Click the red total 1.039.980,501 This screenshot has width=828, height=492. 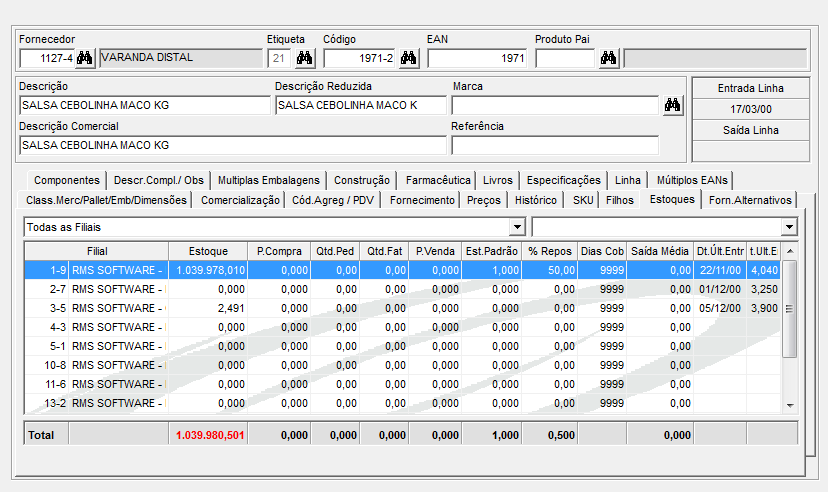tap(210, 436)
